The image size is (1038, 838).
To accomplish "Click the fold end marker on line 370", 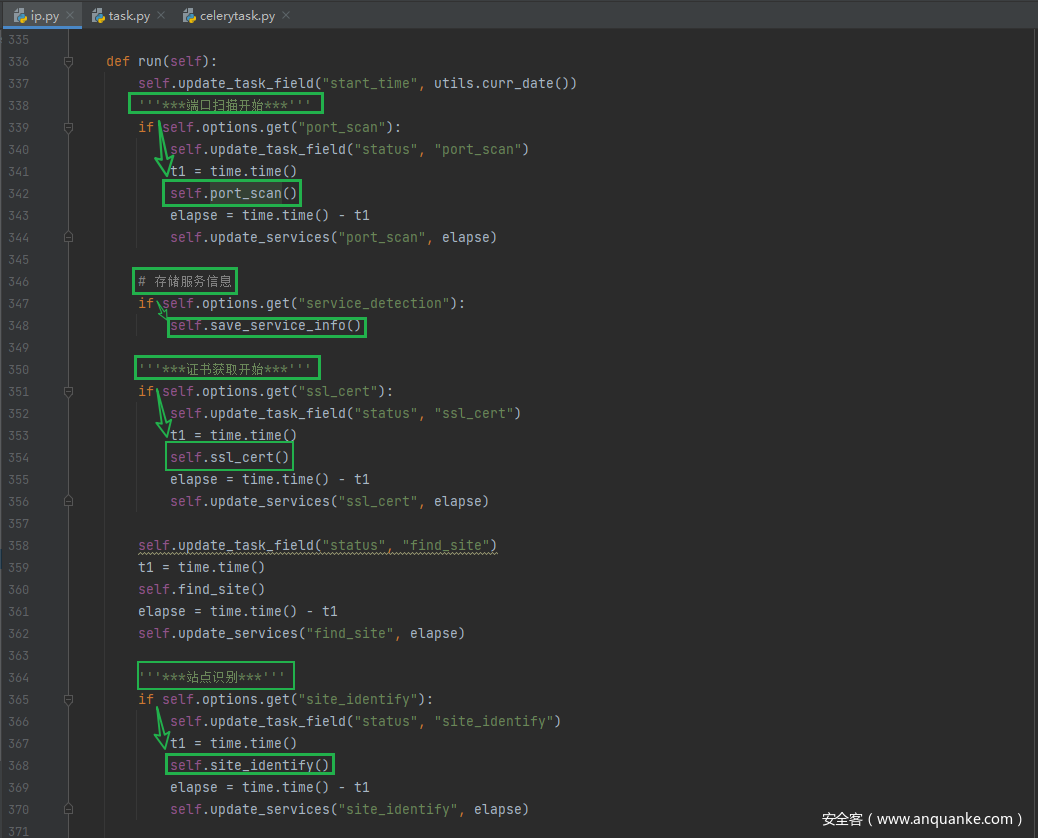I will coord(68,810).
